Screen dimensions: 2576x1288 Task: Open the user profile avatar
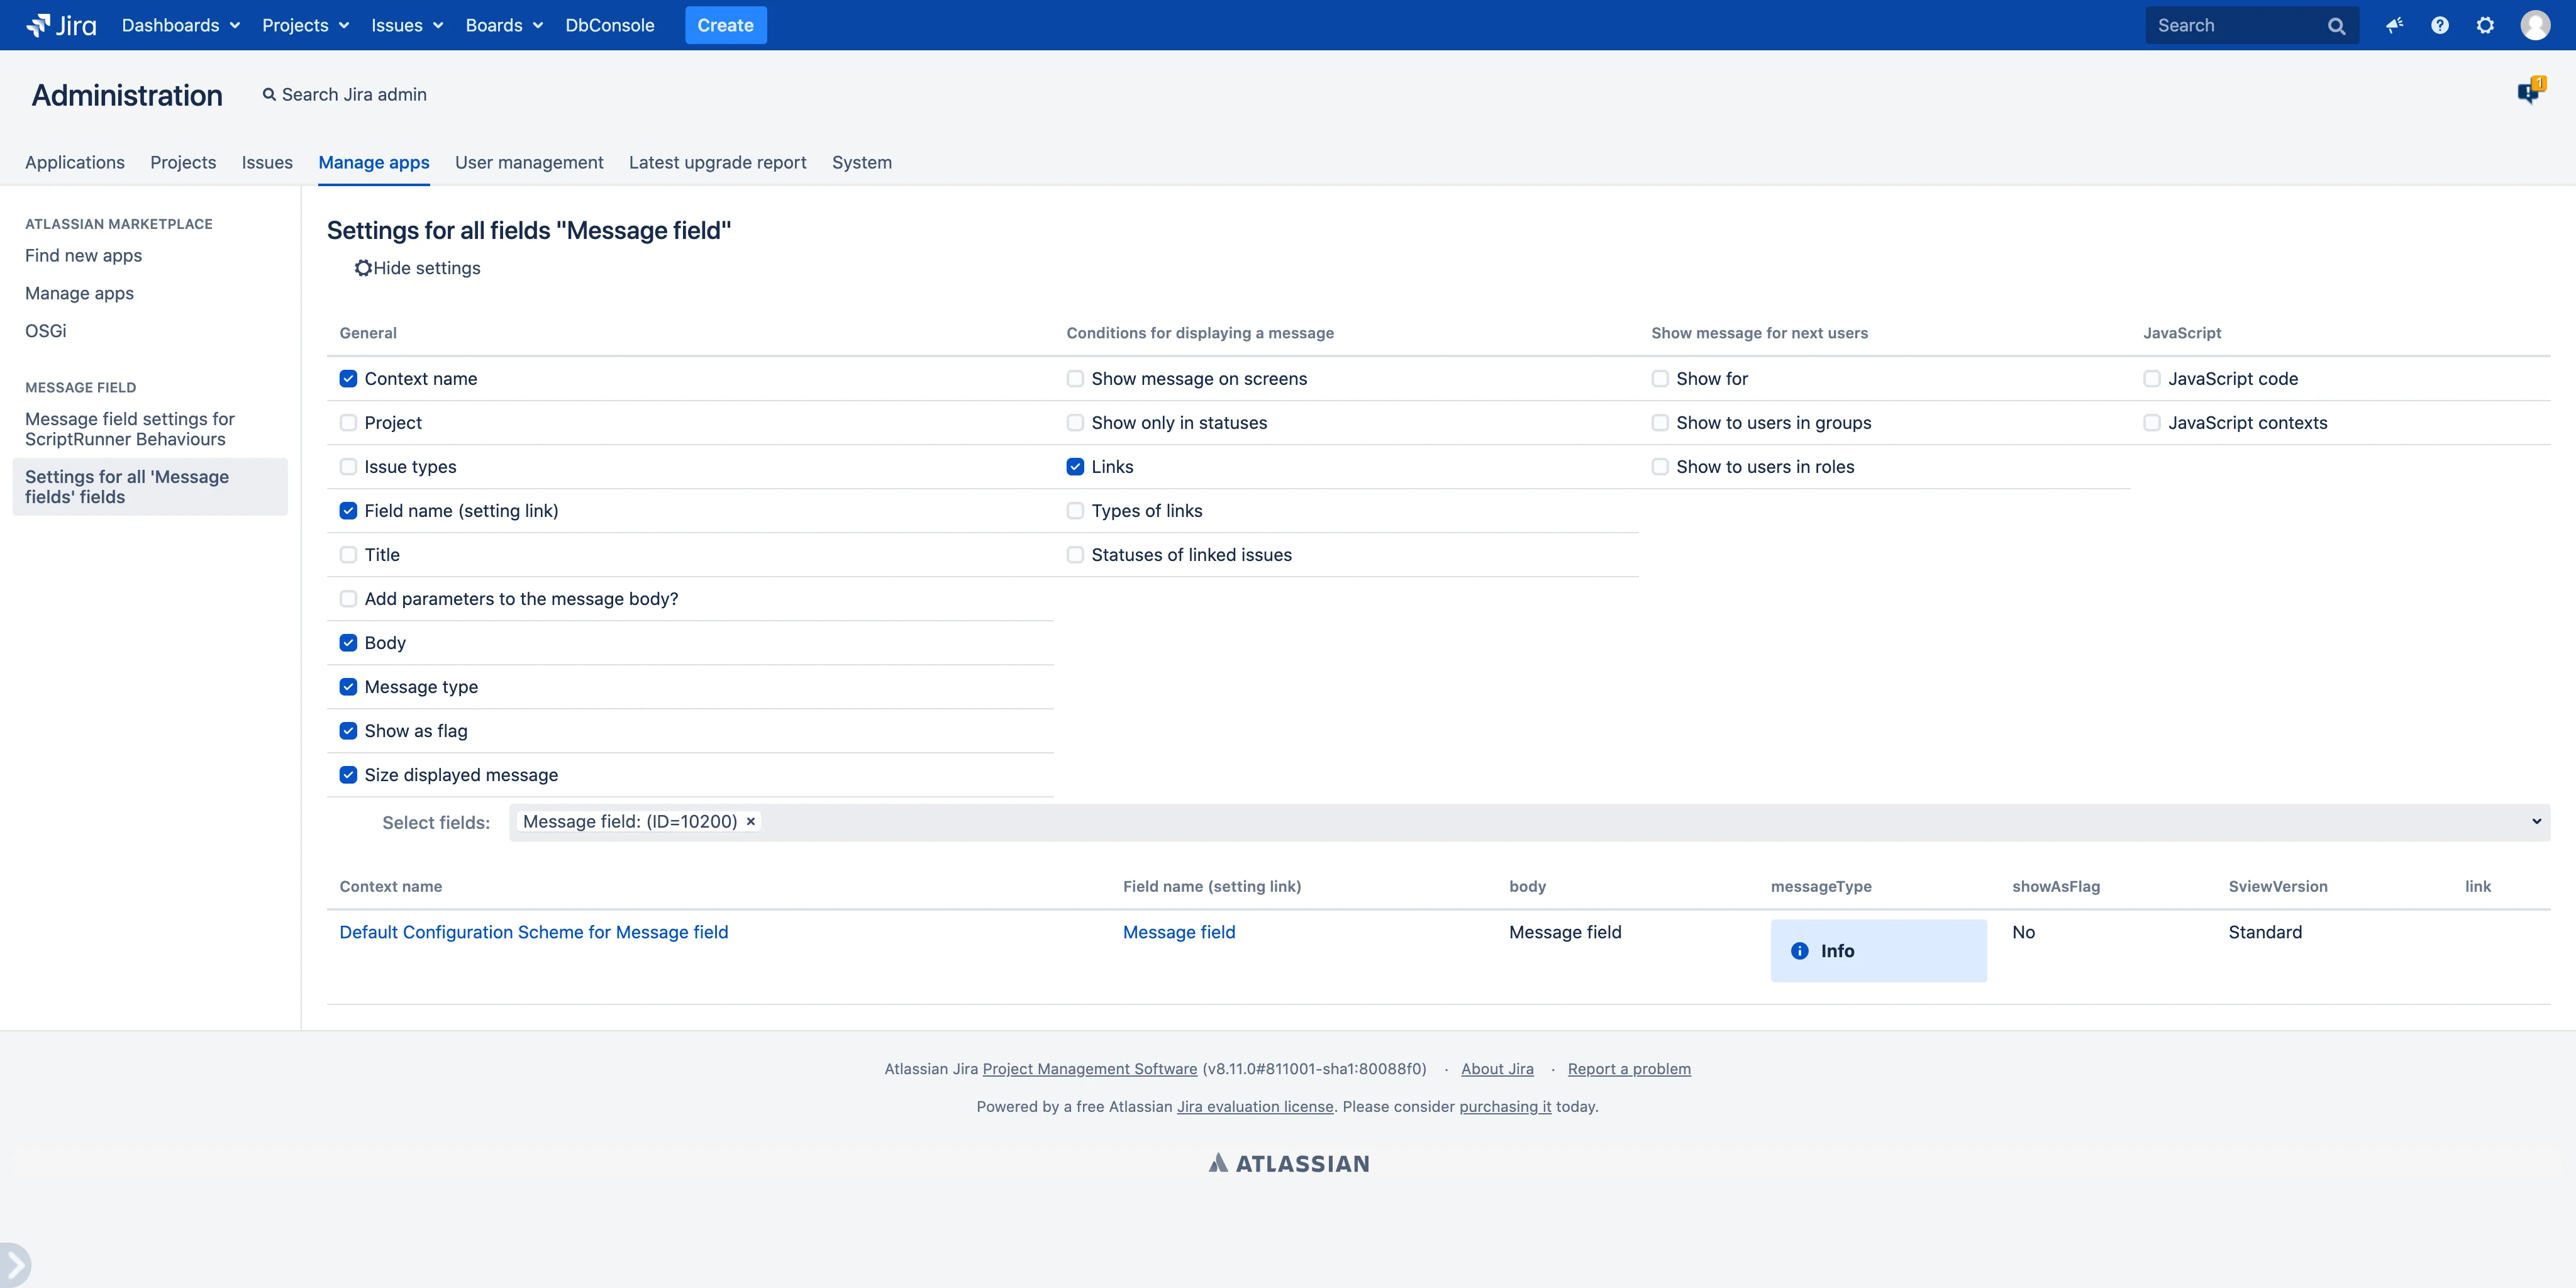pos(2535,25)
